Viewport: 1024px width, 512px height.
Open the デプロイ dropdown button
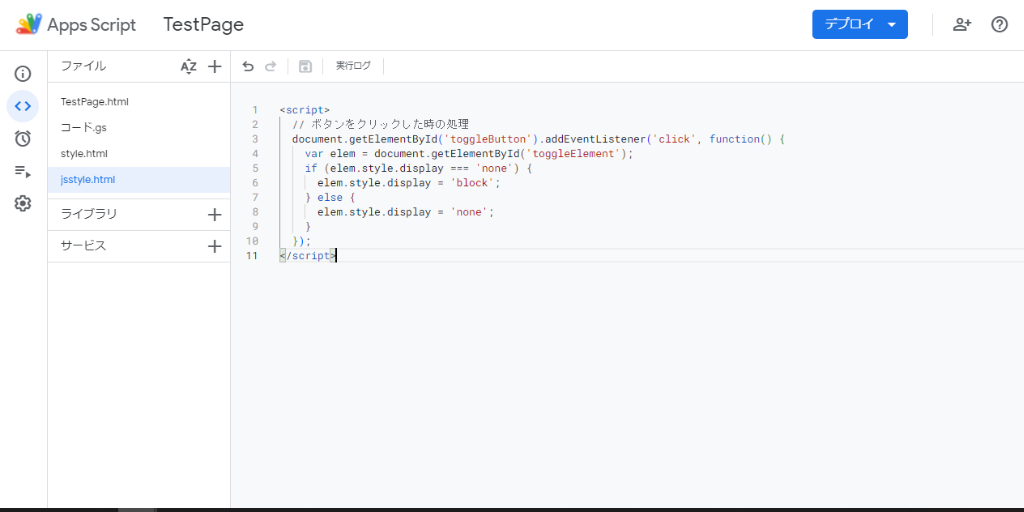pos(859,25)
